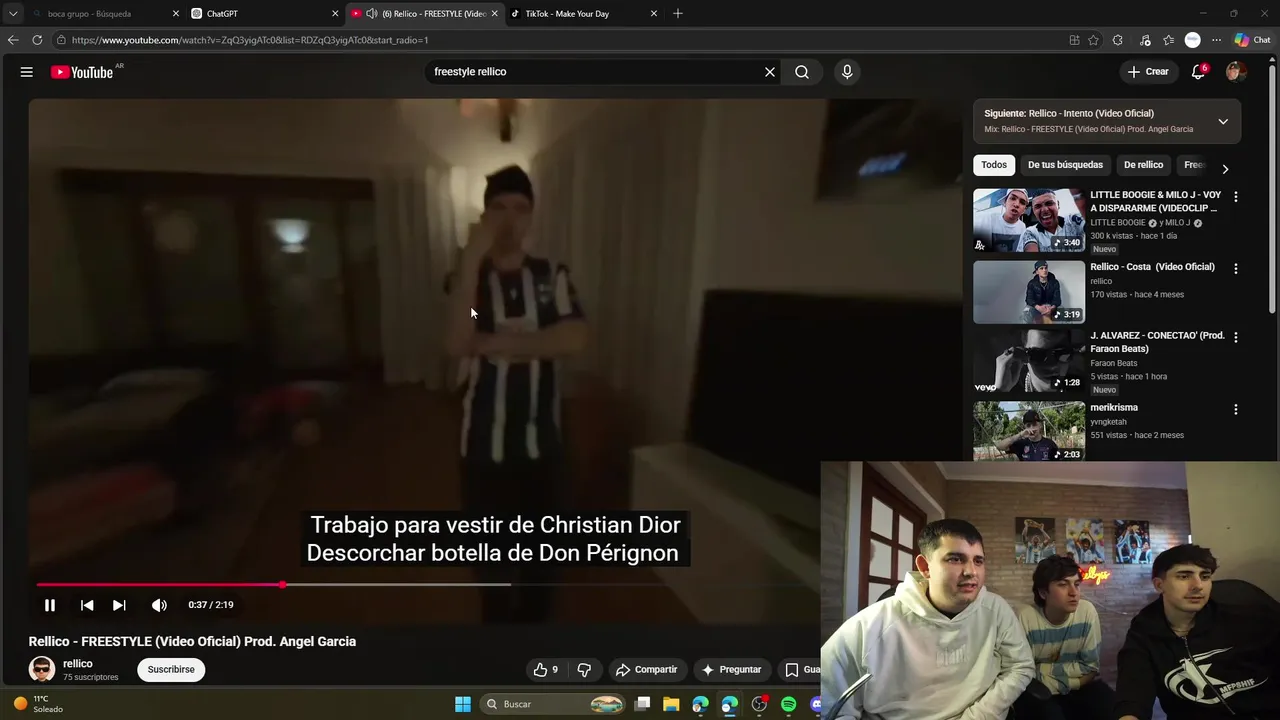Go back with the browser back arrow

click(13, 40)
